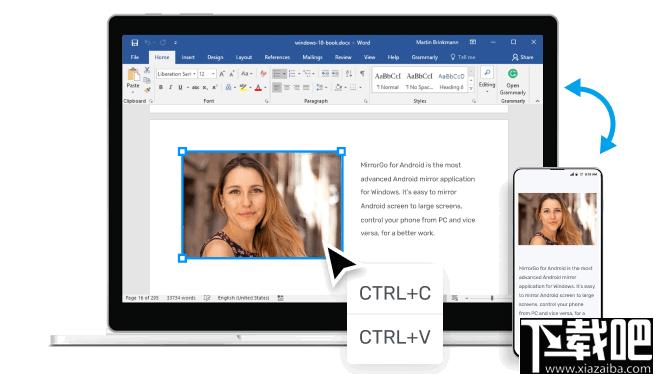The width and height of the screenshot is (655, 374).
Task: Toggle Underline formatting
Action: pyautogui.click(x=180, y=87)
